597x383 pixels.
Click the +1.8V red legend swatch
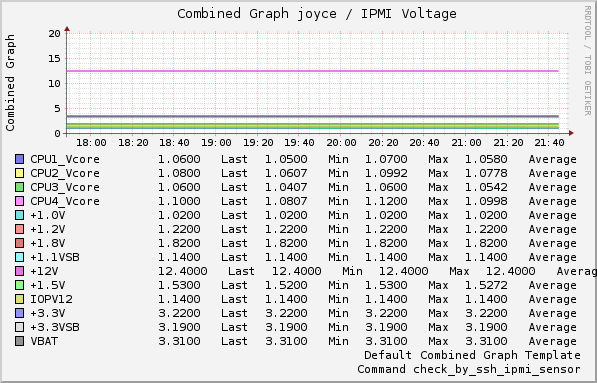pos(19,243)
